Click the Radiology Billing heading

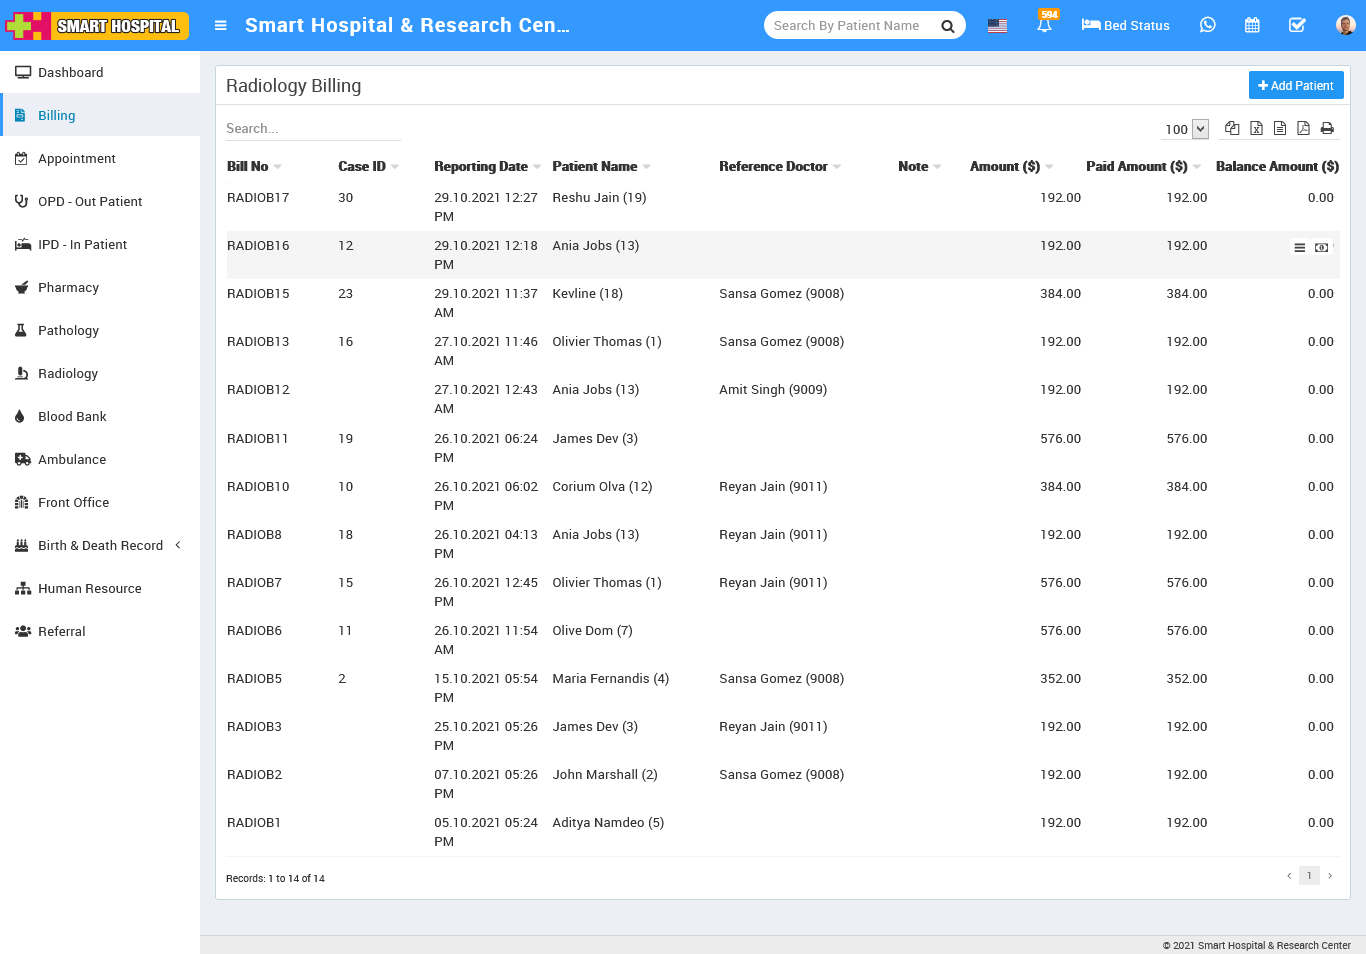click(293, 86)
